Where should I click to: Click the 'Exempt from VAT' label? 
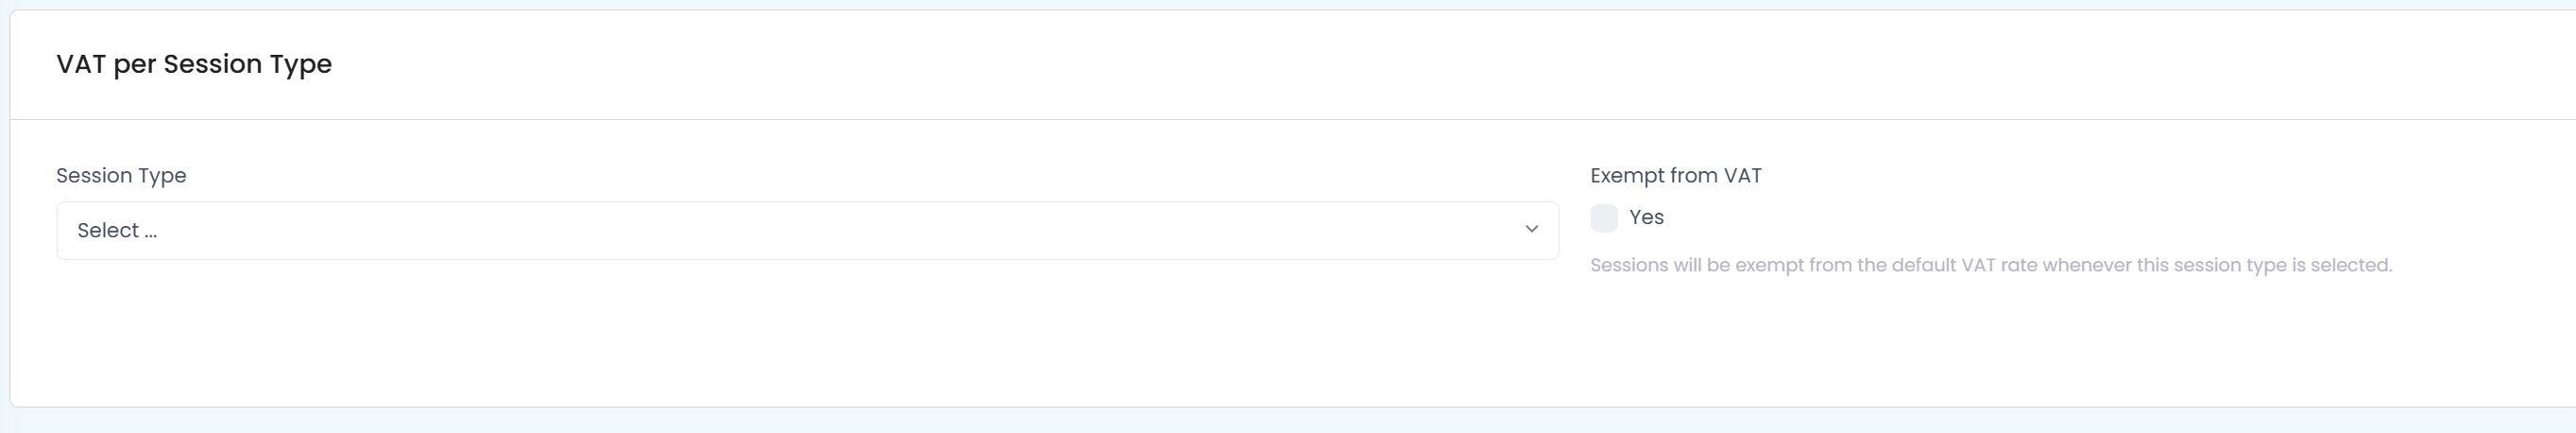[x=1676, y=176]
